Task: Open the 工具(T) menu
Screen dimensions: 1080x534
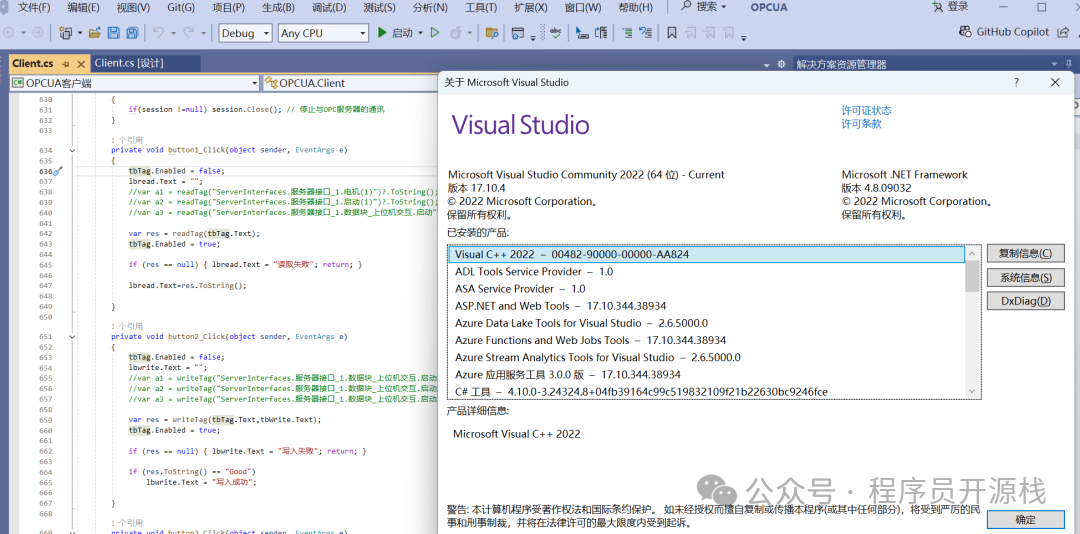Action: point(481,8)
